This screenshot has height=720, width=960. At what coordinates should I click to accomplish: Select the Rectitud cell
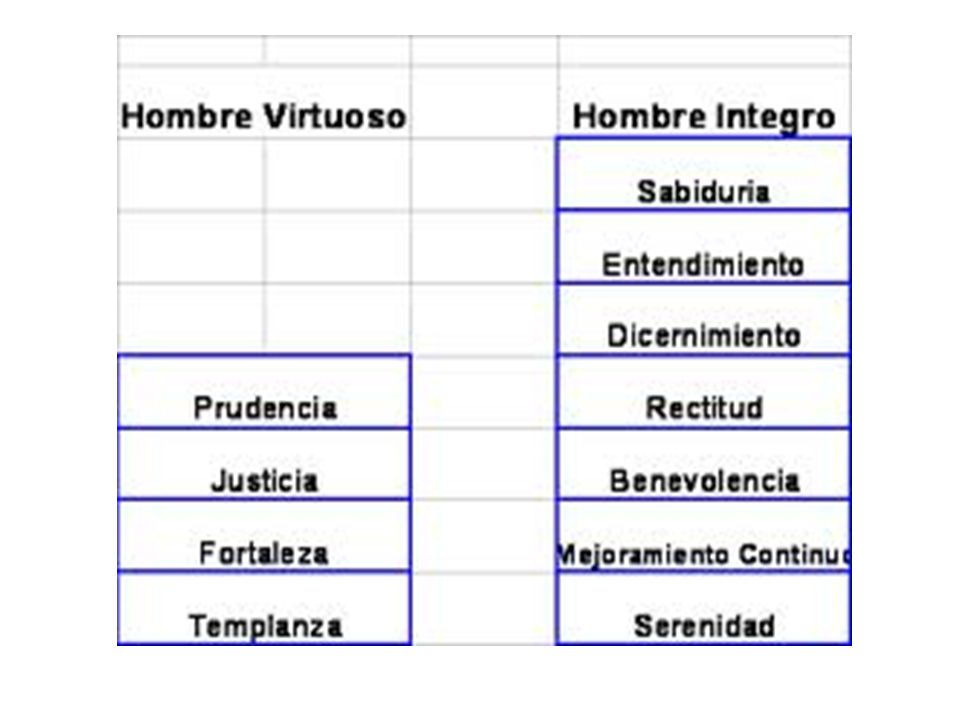tap(704, 391)
